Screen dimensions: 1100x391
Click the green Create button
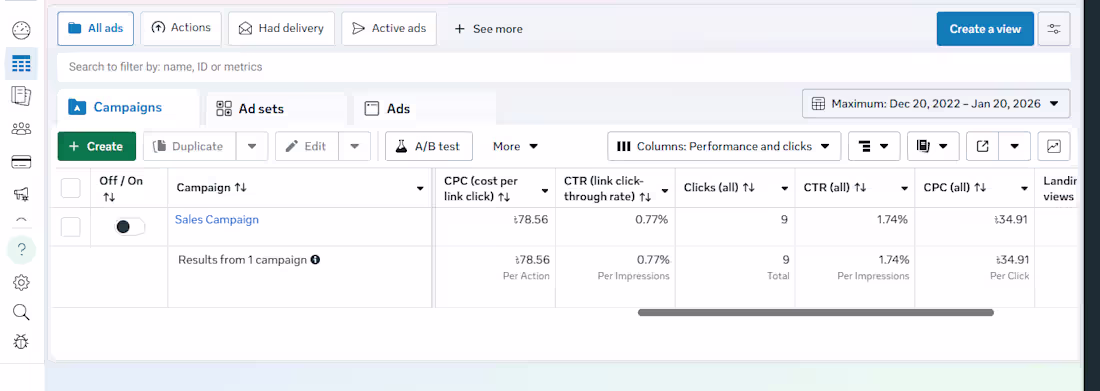pos(96,146)
